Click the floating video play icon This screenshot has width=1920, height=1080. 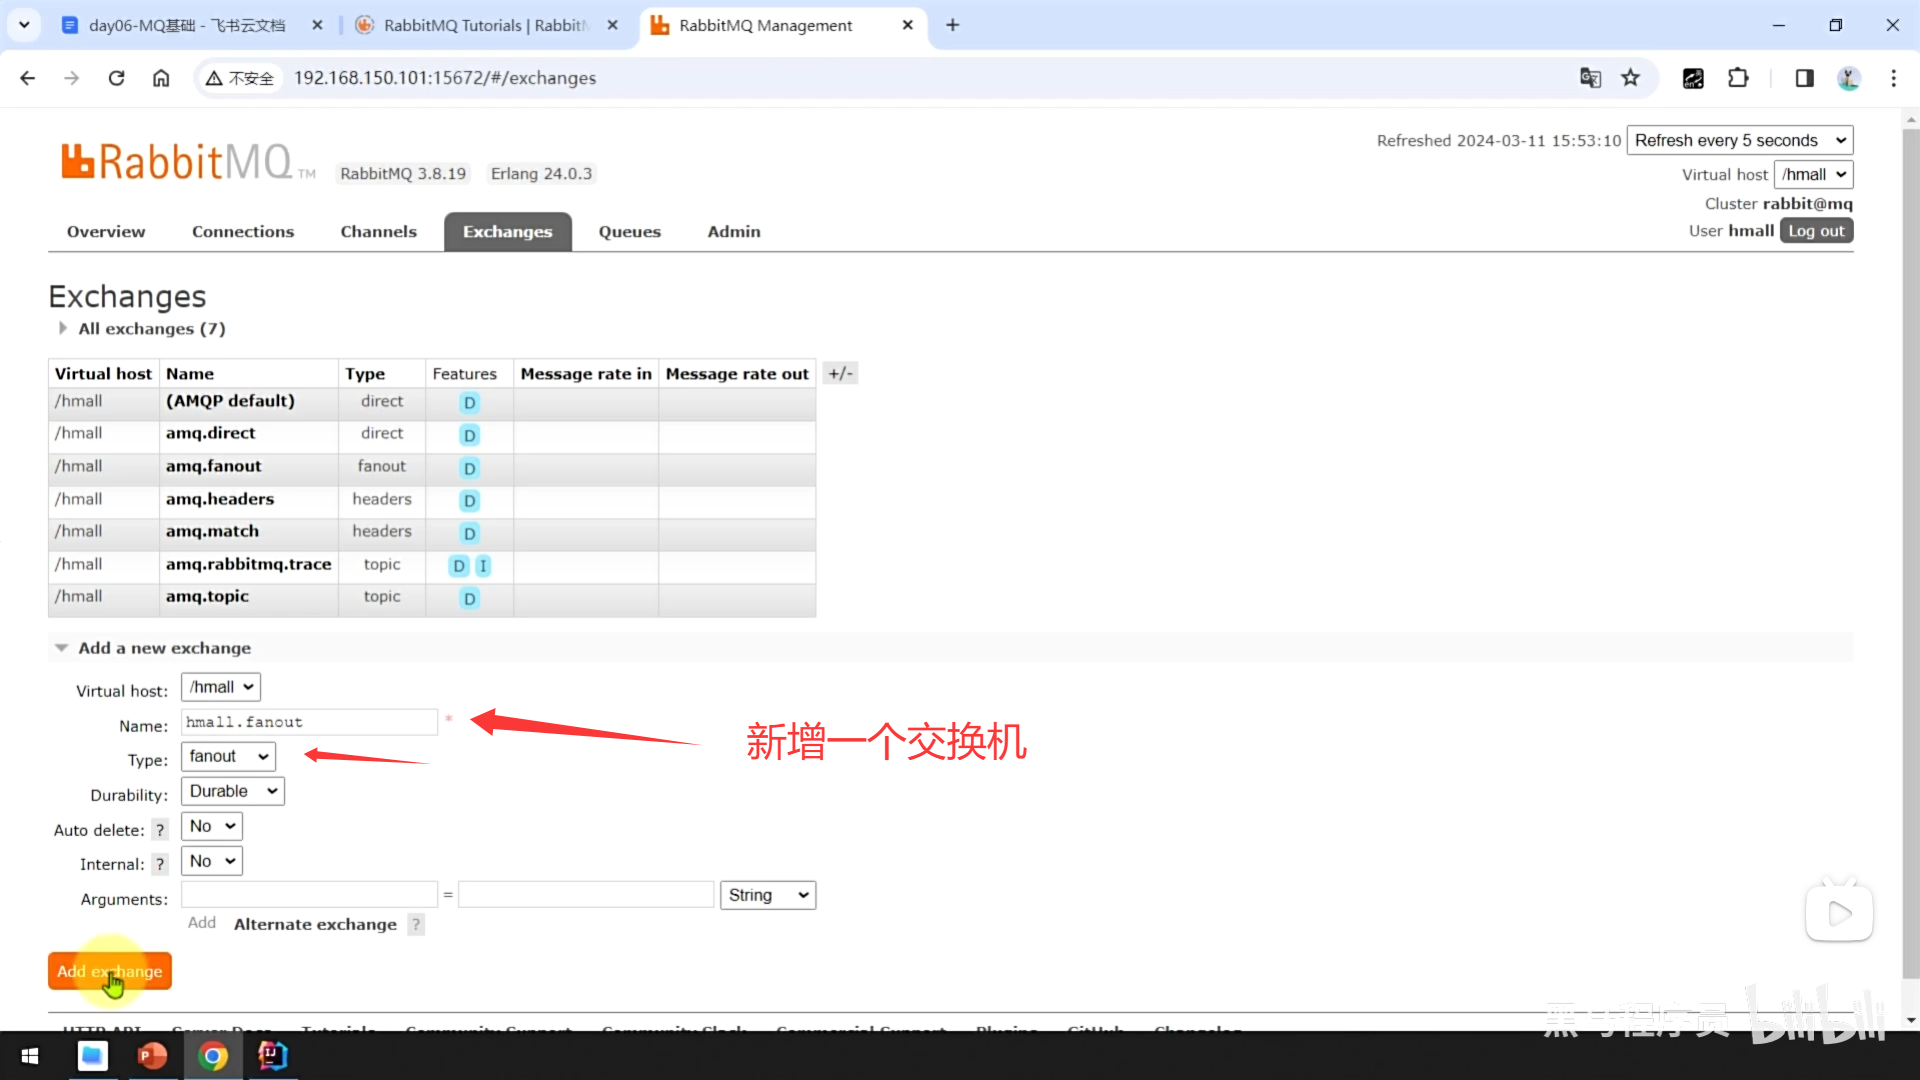[x=1839, y=913]
